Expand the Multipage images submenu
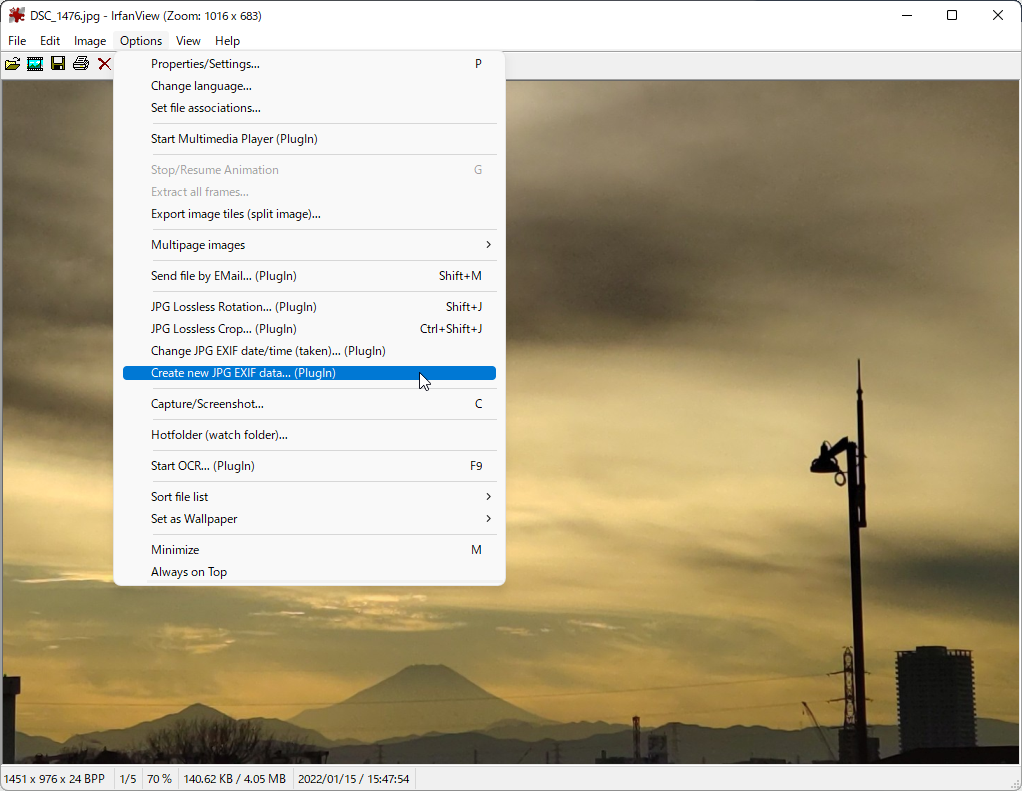The image size is (1022, 791). click(x=310, y=245)
